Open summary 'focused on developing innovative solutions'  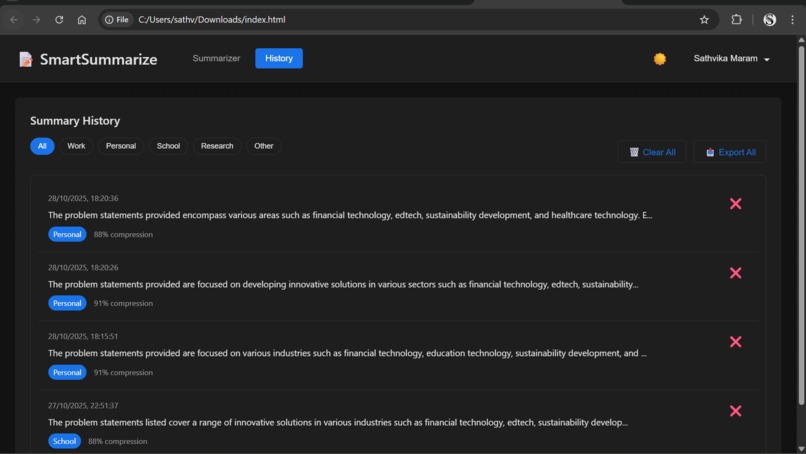(x=343, y=284)
